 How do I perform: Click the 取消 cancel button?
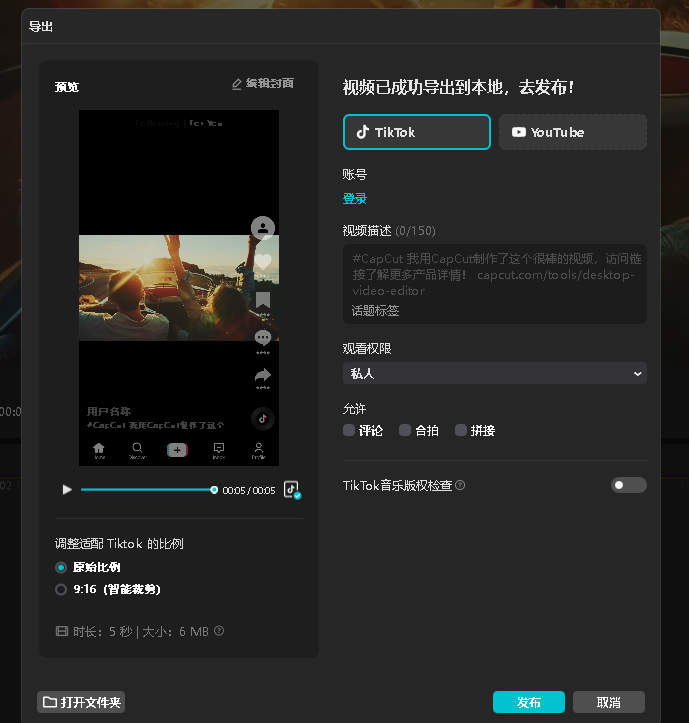[x=609, y=702]
